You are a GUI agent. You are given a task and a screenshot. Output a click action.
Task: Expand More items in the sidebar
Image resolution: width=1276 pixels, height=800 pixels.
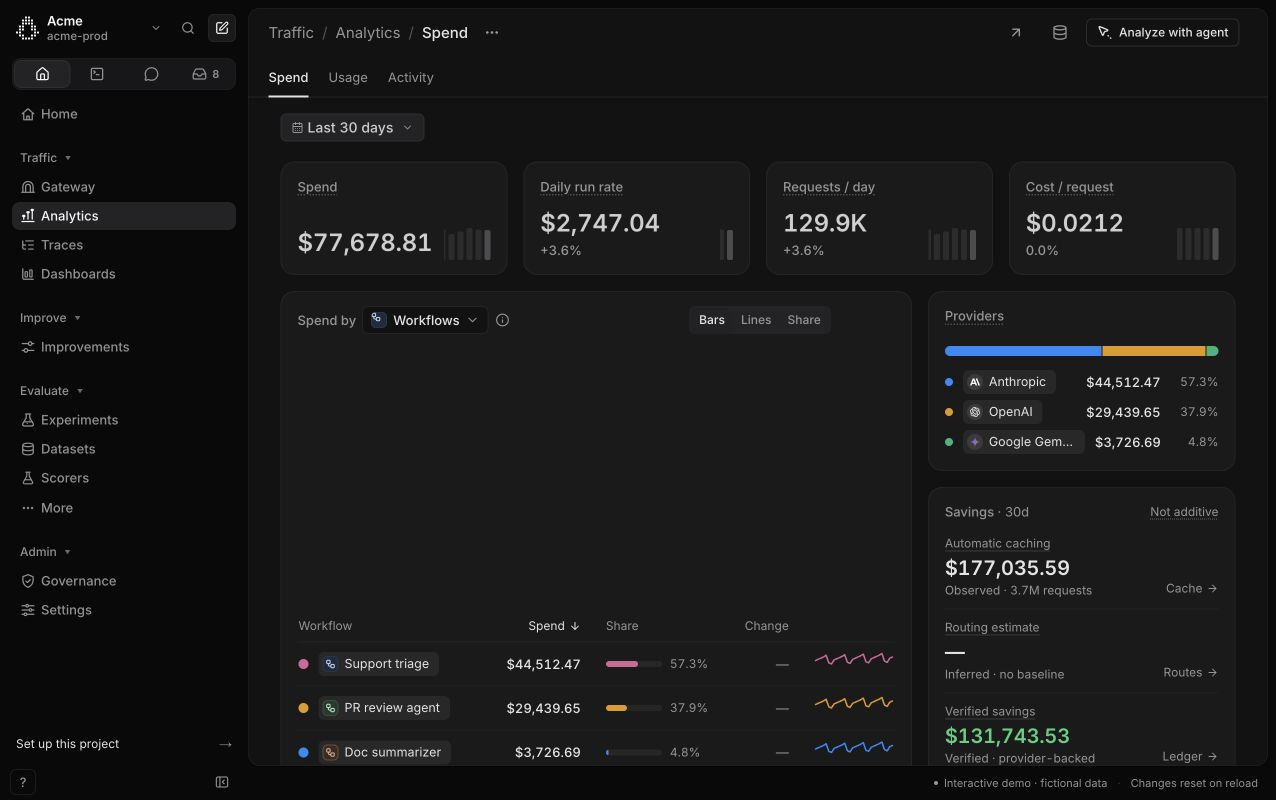(x=124, y=508)
